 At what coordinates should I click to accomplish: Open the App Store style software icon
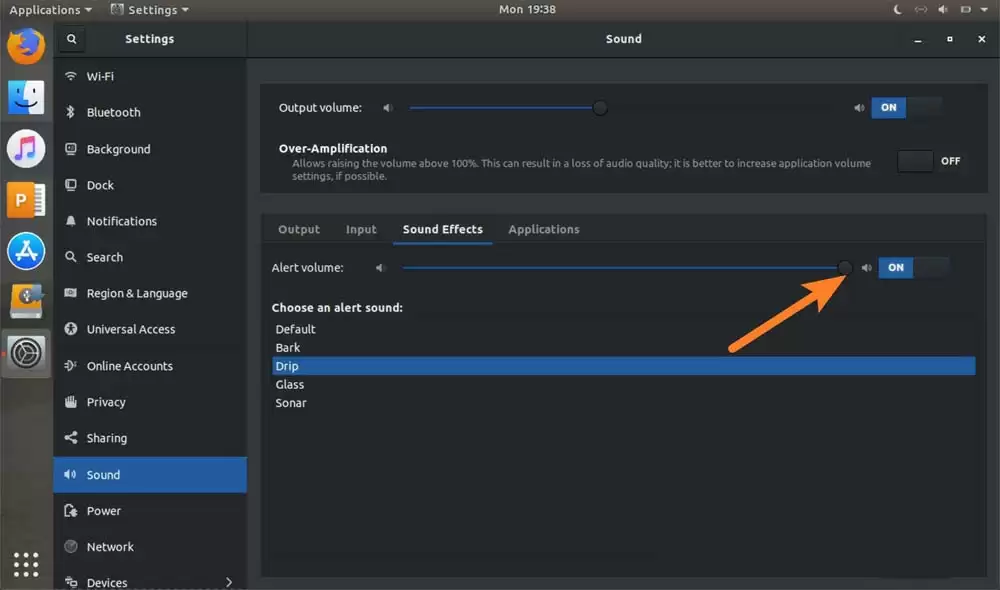[26, 251]
